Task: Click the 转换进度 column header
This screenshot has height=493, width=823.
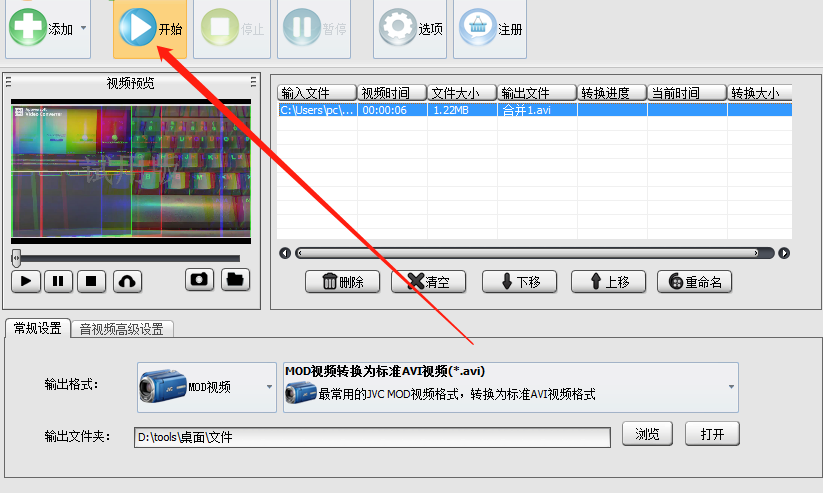Action: tap(612, 93)
